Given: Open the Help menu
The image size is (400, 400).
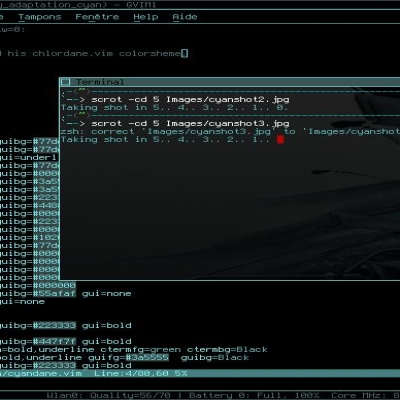Looking at the screenshot, I should [x=146, y=17].
